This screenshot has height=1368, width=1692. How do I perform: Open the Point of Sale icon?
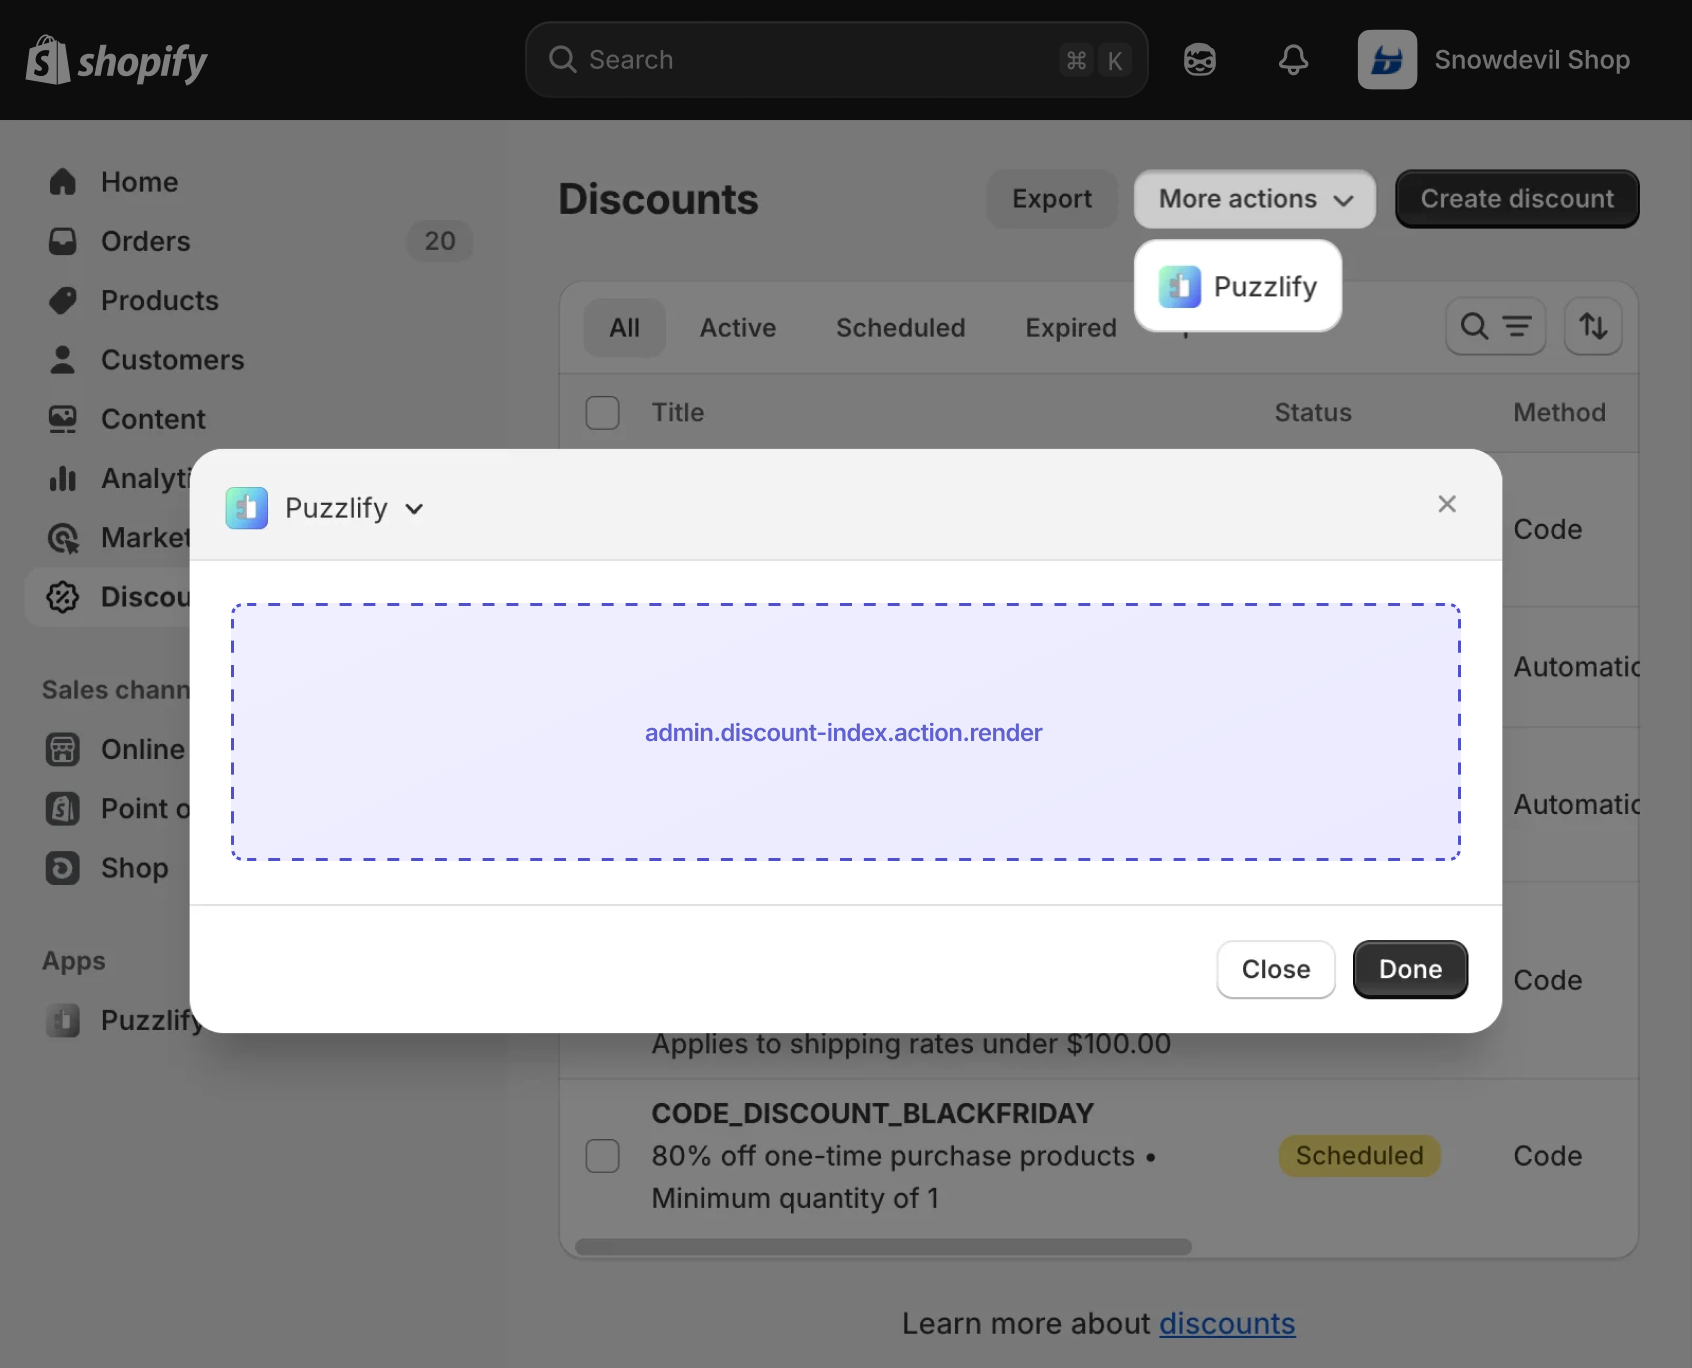(63, 808)
